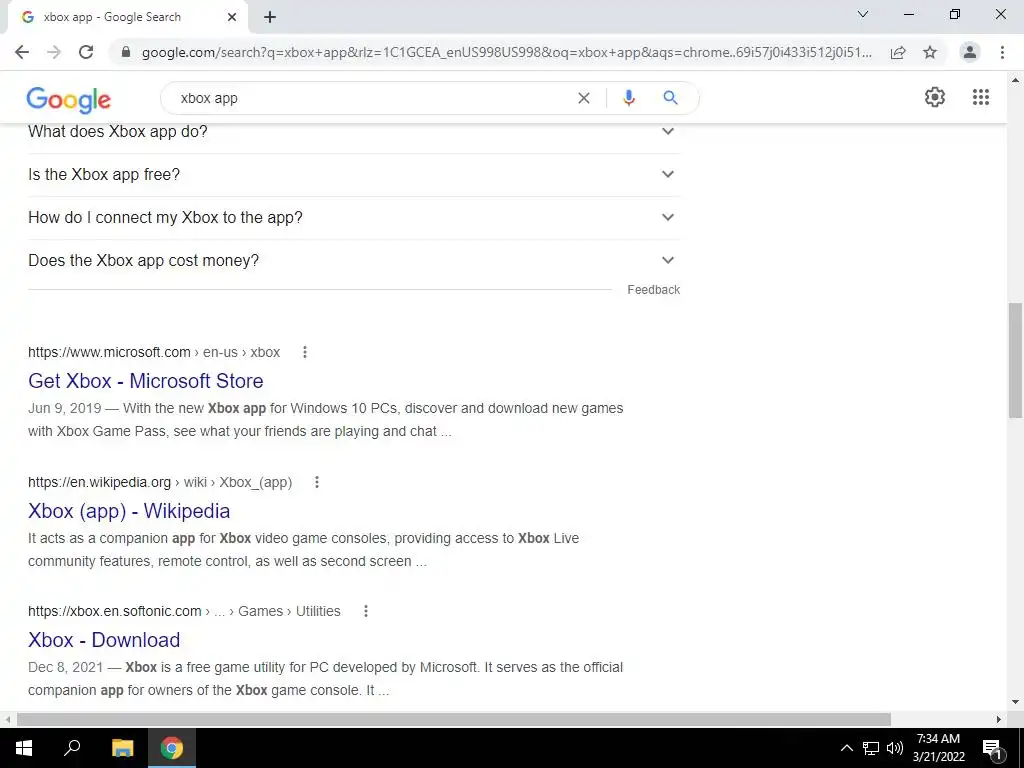Screen dimensions: 1024x768
Task: Click the xbox.en.softonic.com URL breadcrumb
Action: [x=184, y=611]
